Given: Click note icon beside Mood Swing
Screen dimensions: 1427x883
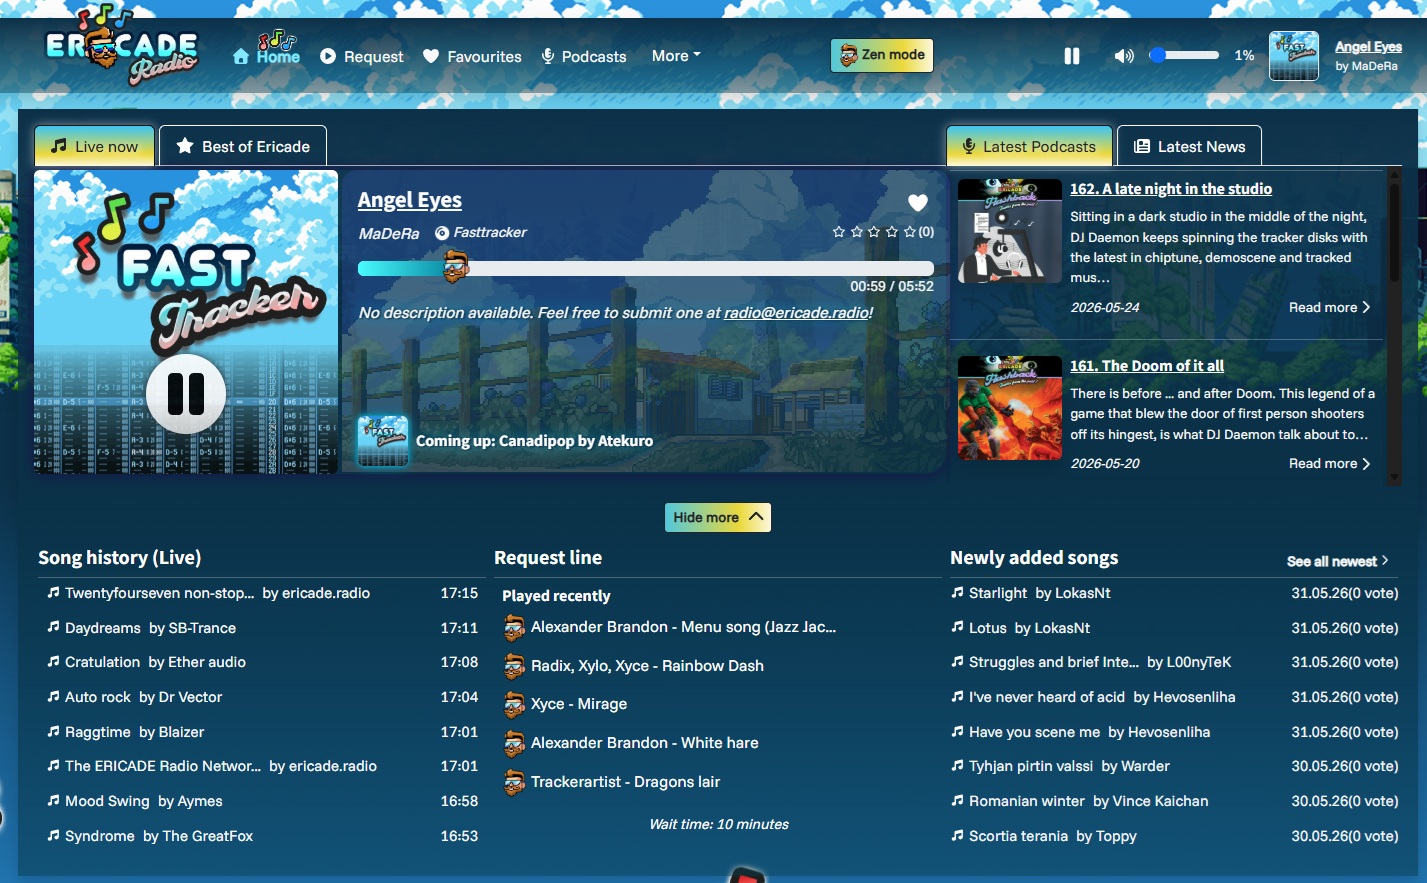Looking at the screenshot, I should (53, 800).
